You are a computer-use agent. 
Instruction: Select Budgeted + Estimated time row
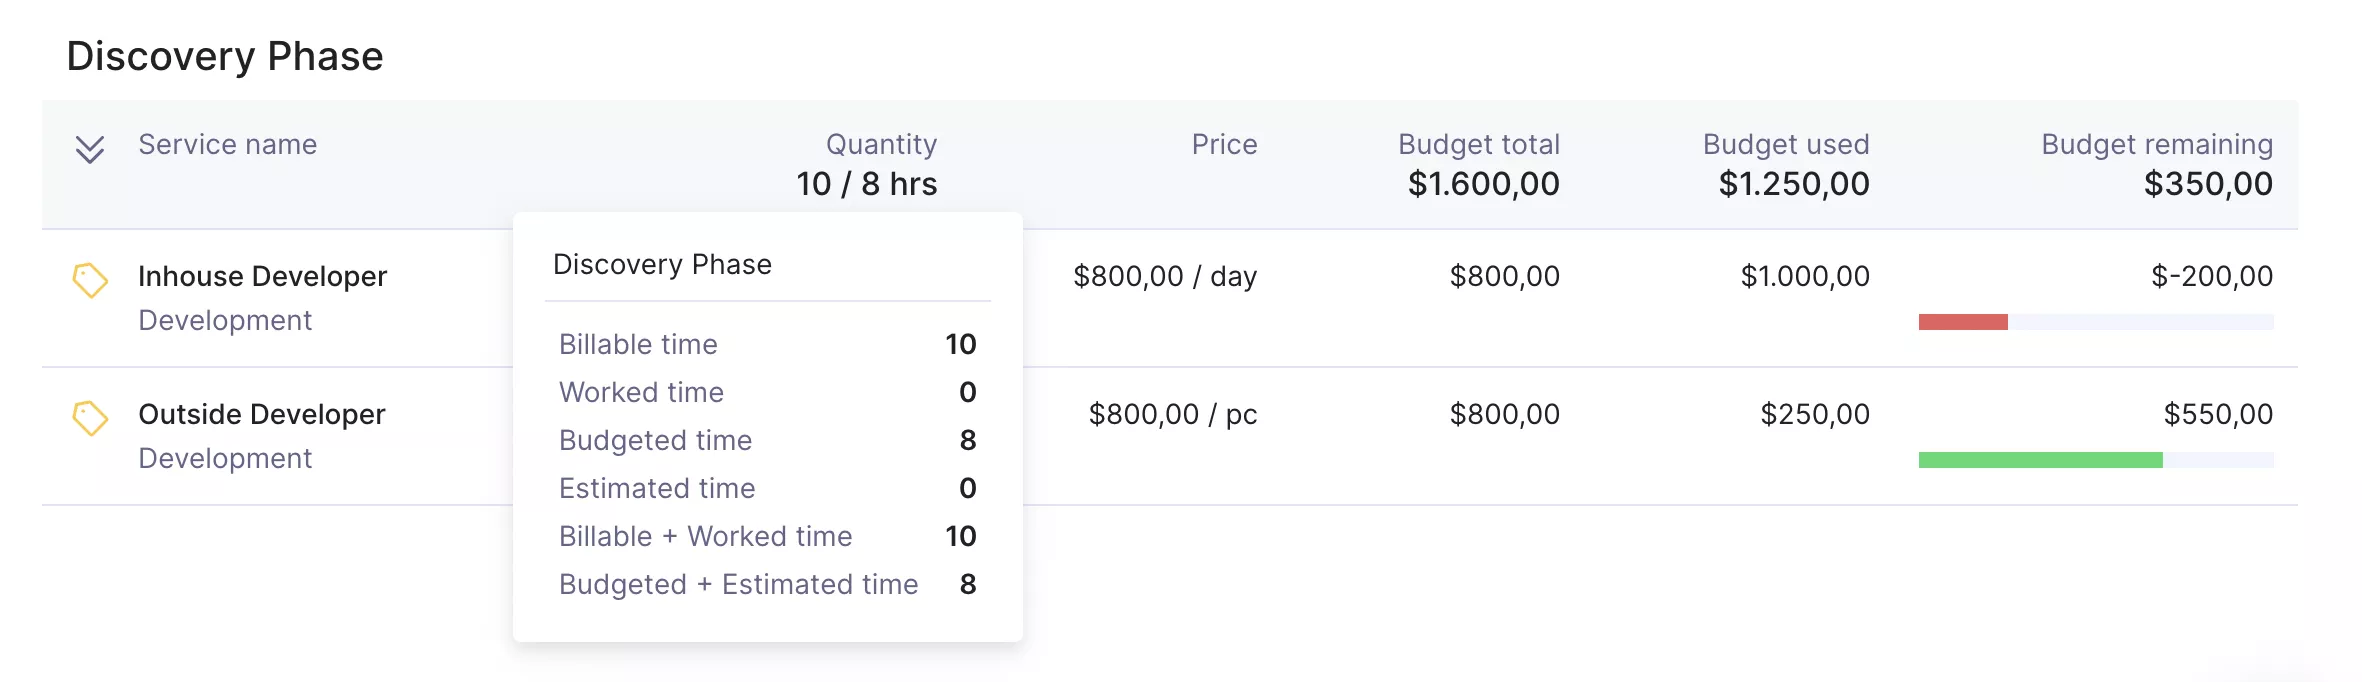pos(767,584)
